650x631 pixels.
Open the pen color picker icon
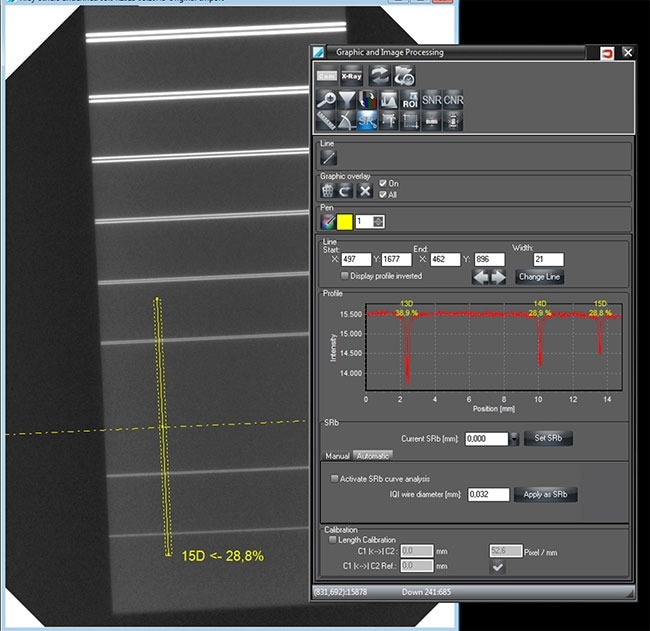[x=327, y=222]
